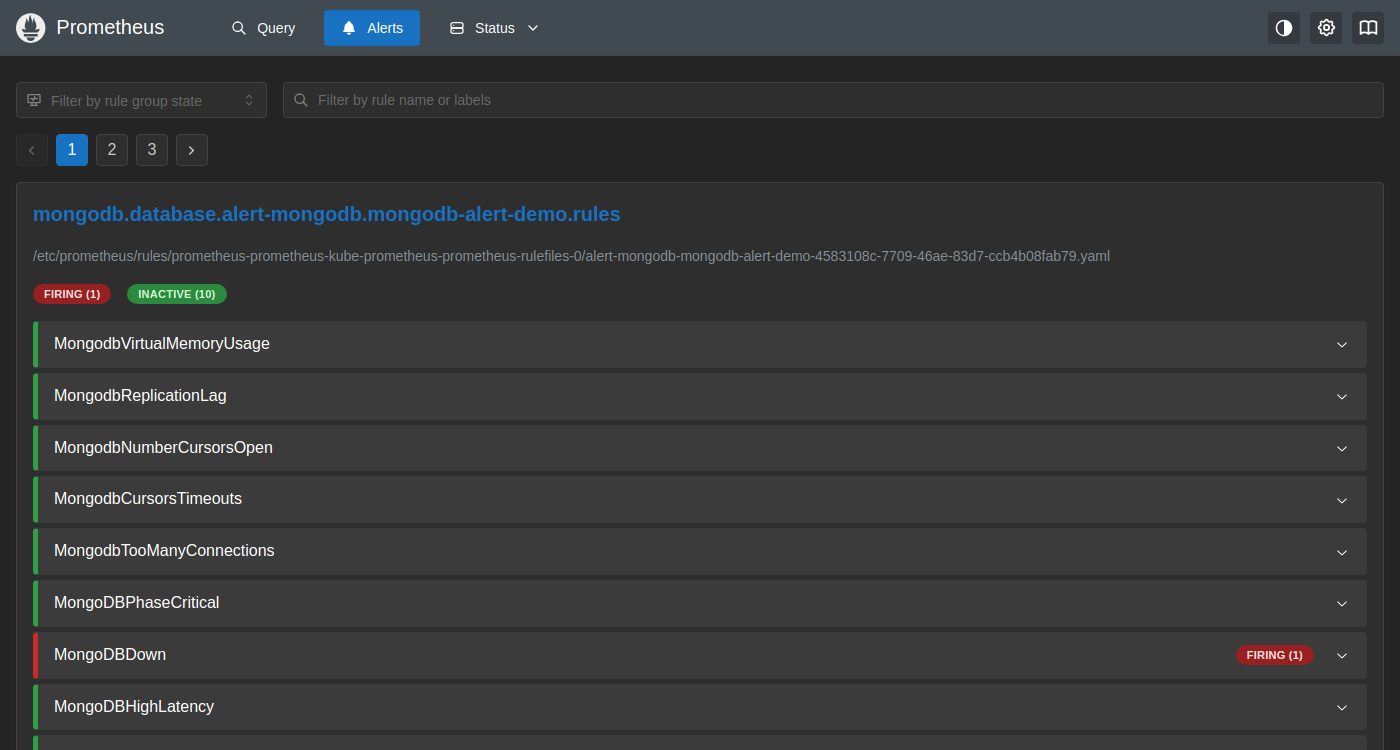The height and width of the screenshot is (750, 1400).
Task: Click the Prometheus flame logo icon
Action: coord(31,28)
